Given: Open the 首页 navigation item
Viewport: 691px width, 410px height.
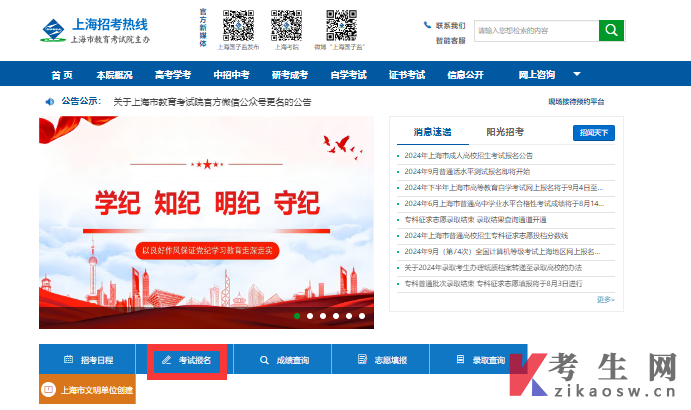Looking at the screenshot, I should click(x=62, y=75).
